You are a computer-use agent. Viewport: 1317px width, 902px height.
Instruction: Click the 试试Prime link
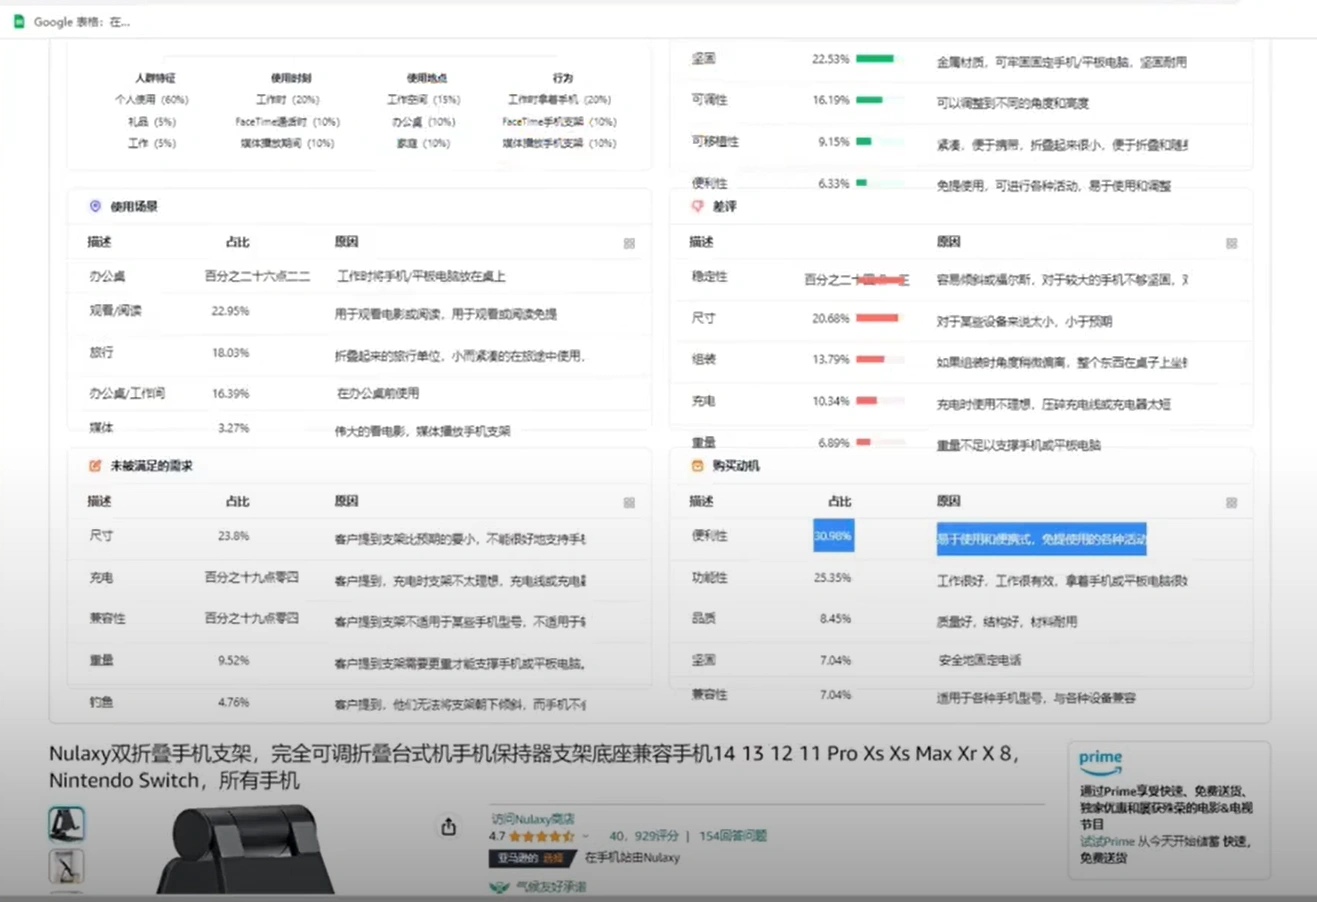click(1107, 842)
